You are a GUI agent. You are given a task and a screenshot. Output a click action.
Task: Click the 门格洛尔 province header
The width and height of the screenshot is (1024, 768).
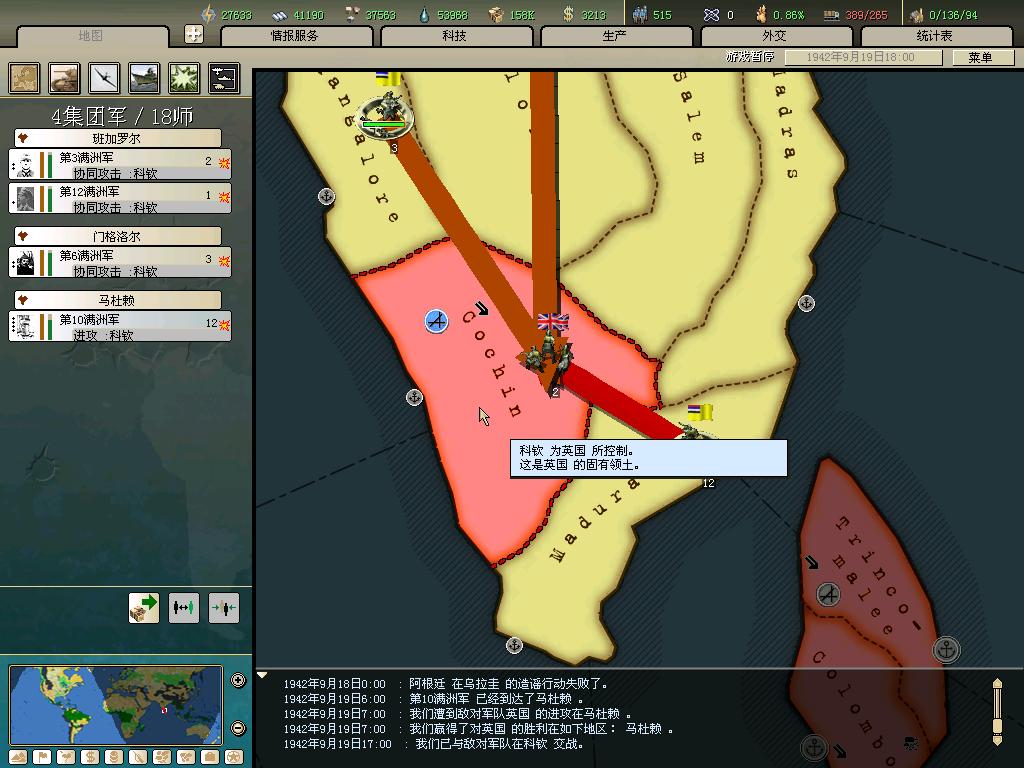118,236
